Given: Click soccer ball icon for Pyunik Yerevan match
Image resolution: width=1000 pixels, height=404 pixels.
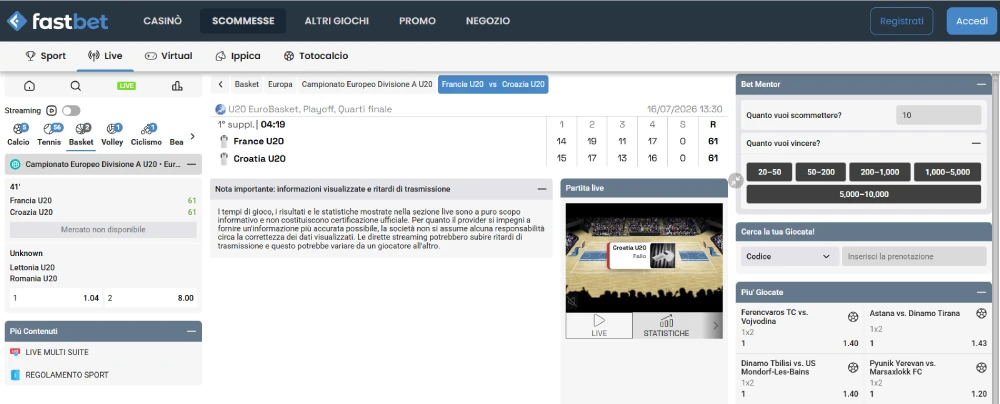Looking at the screenshot, I should [982, 368].
